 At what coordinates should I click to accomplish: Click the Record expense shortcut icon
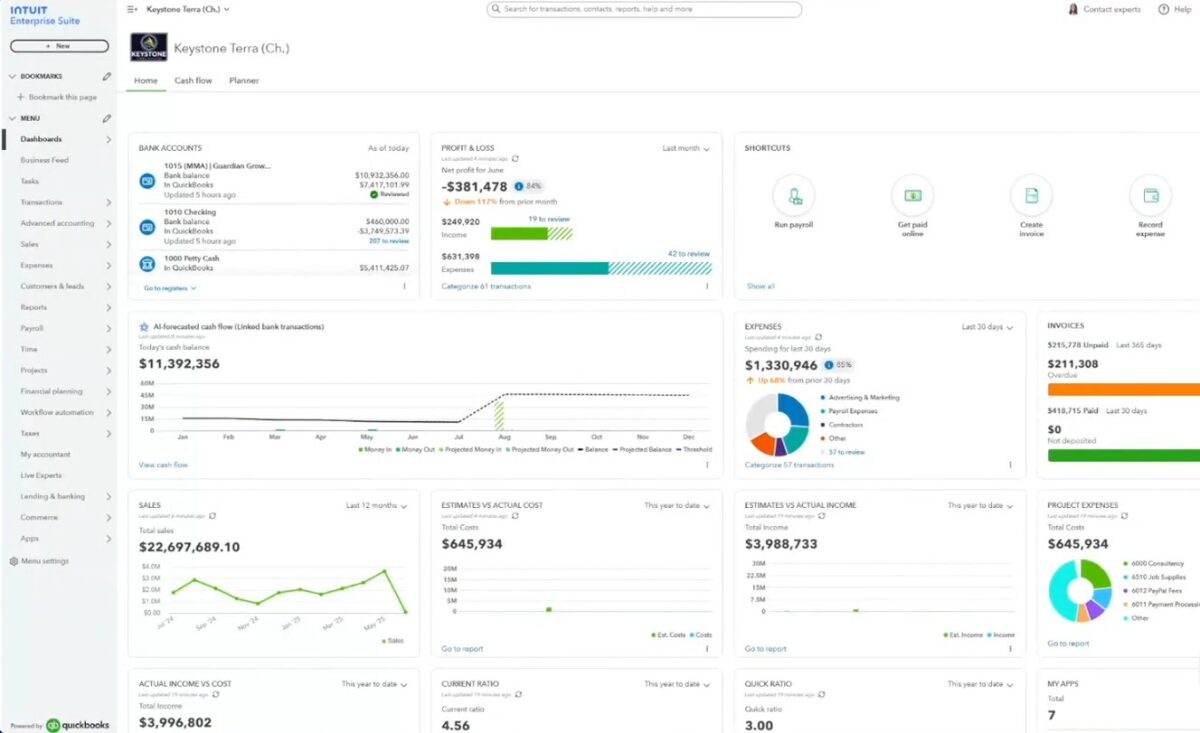pos(1150,196)
